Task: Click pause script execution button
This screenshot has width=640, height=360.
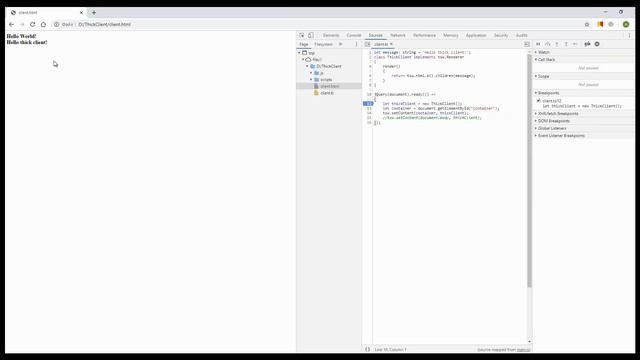Action: click(538, 44)
